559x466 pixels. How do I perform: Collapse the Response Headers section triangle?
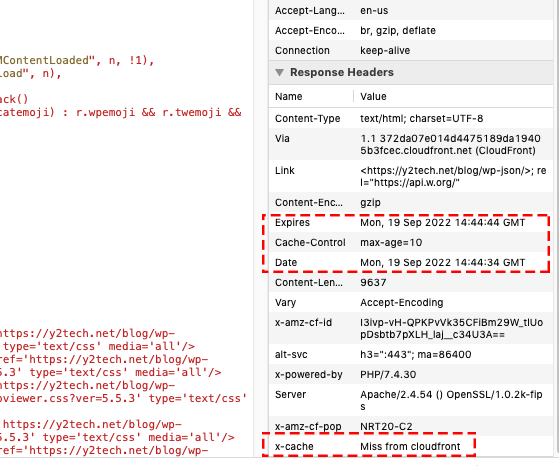(x=280, y=73)
